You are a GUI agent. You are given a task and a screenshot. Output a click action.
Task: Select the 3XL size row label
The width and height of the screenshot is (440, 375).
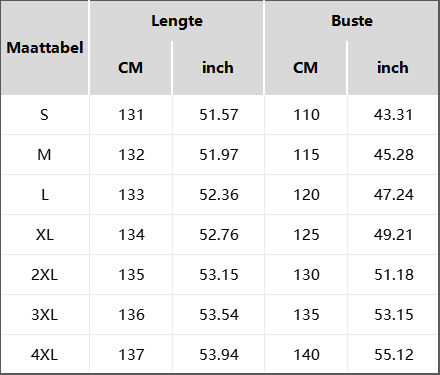[44, 315]
